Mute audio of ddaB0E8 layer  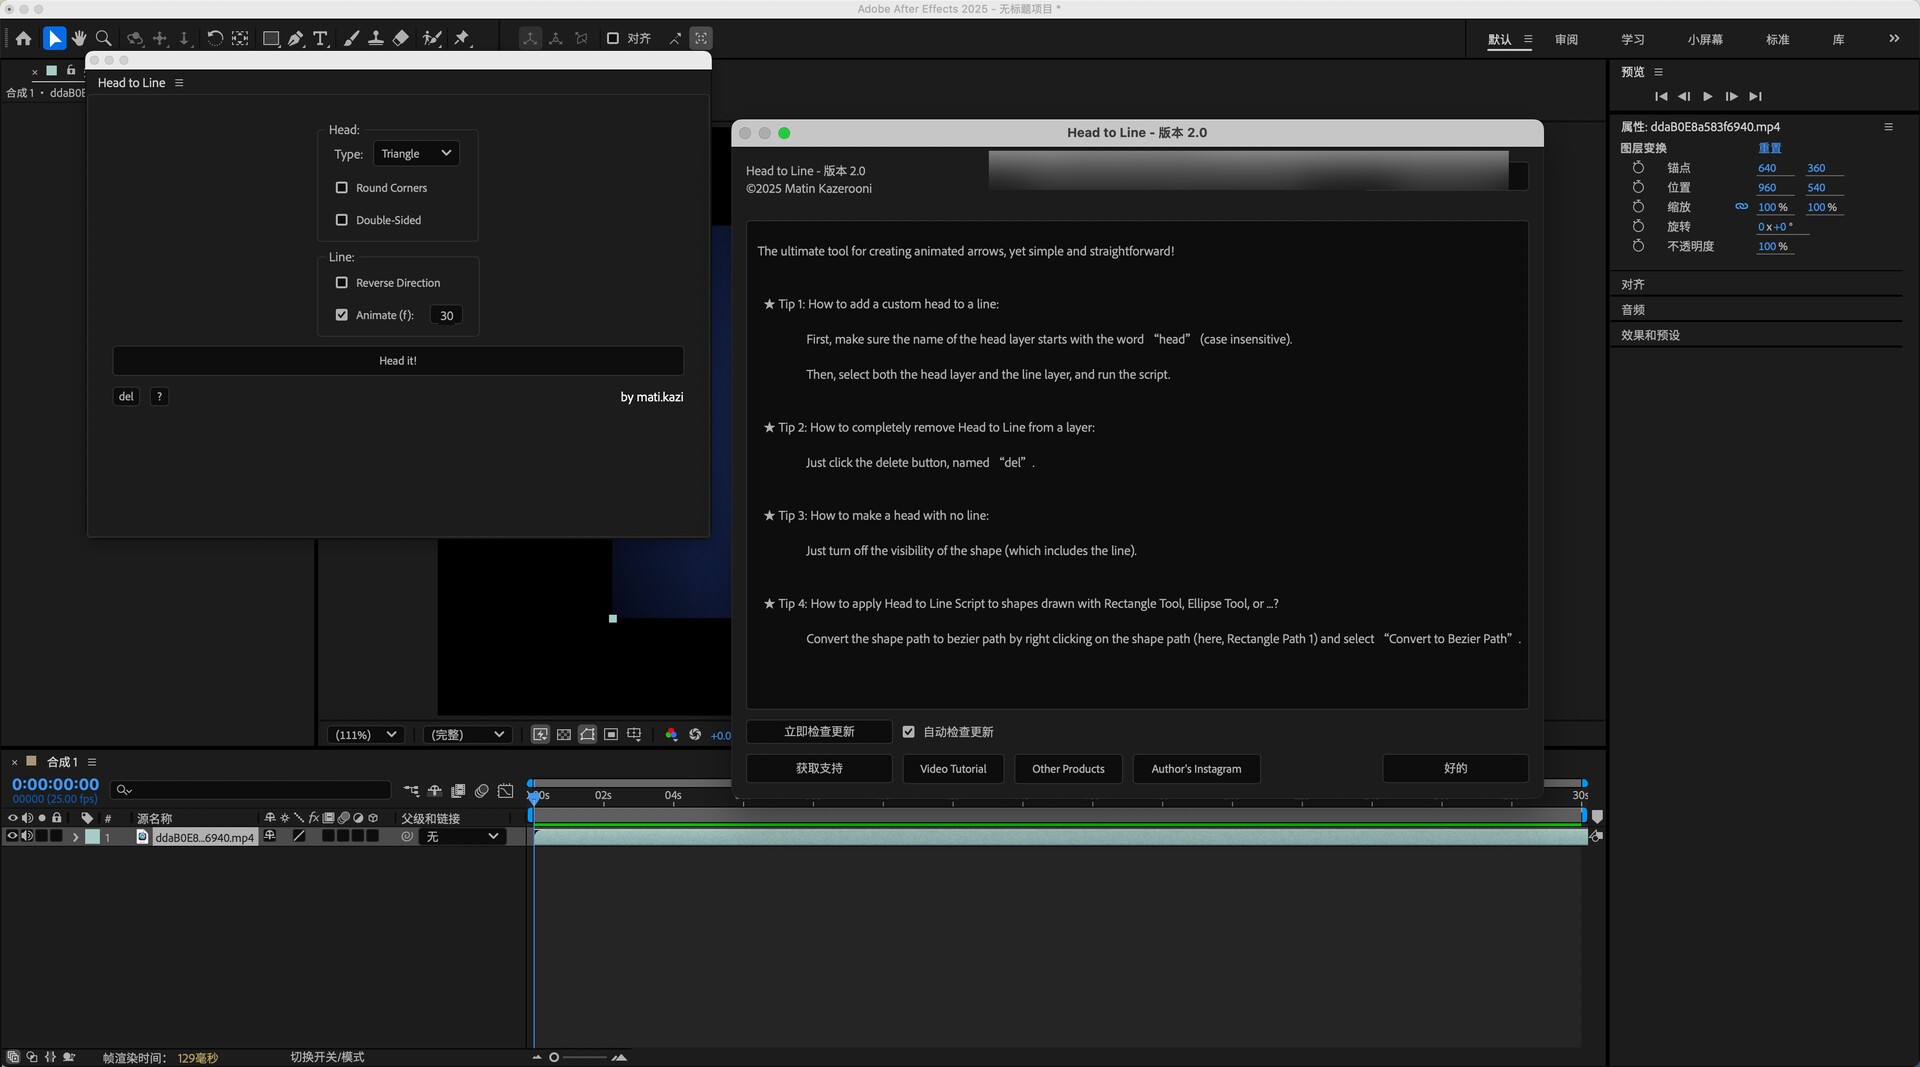27,837
